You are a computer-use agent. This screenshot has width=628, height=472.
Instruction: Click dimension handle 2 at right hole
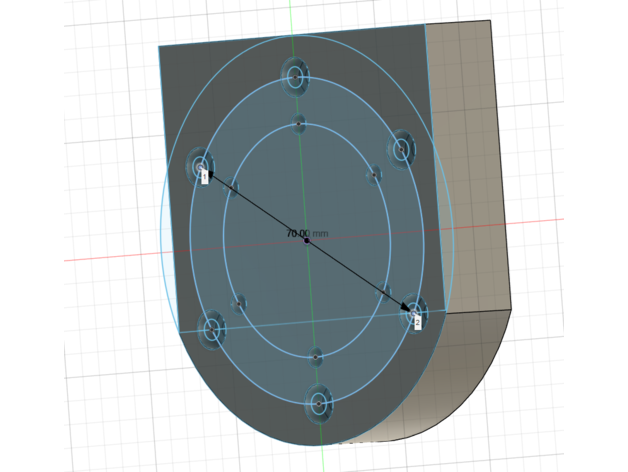click(417, 322)
